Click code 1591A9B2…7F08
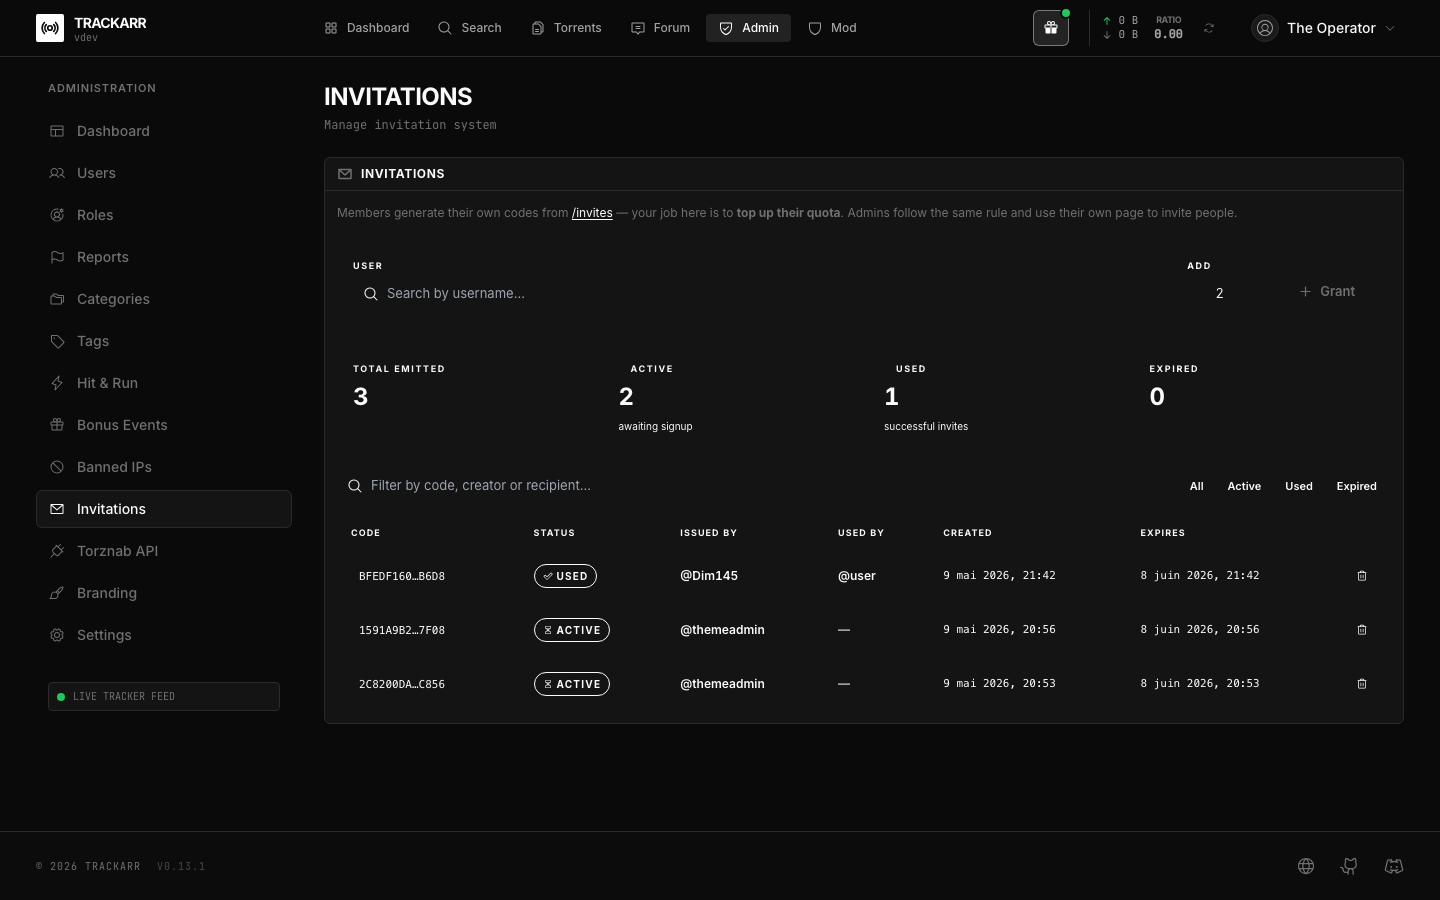1440x900 pixels. [x=402, y=630]
